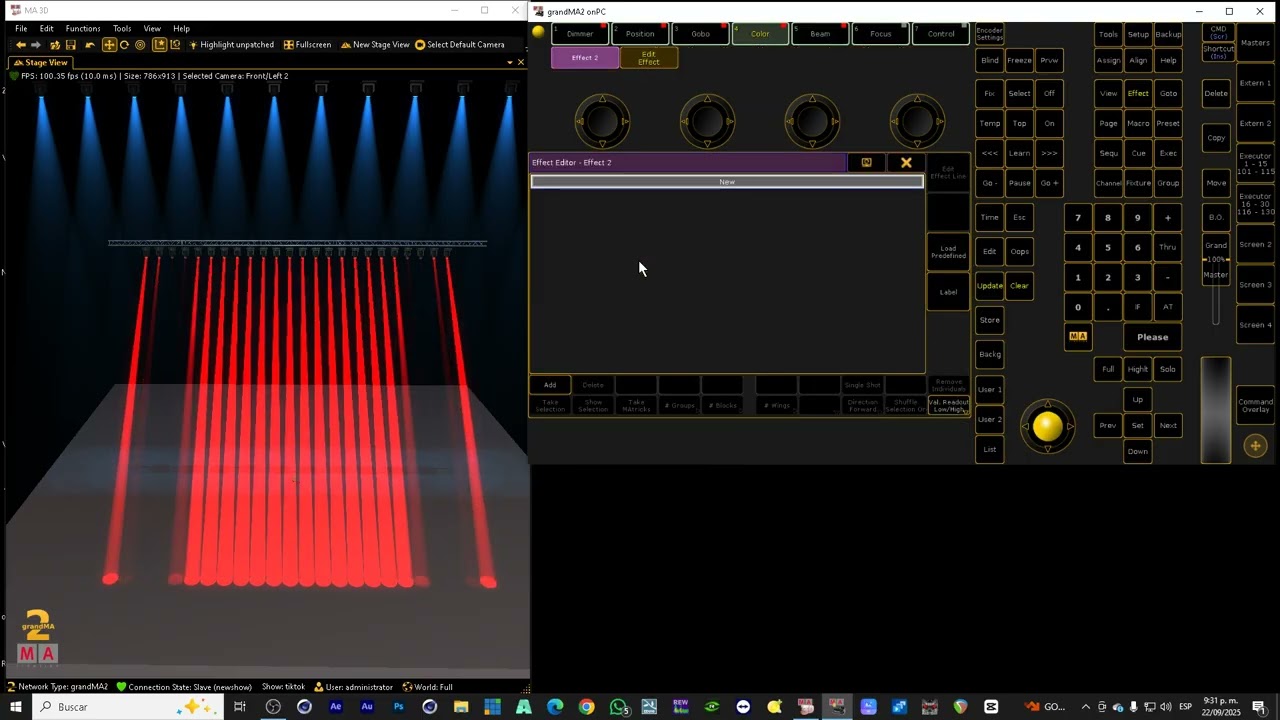The image size is (1280, 720).
Task: Click the Store key
Action: pos(990,320)
